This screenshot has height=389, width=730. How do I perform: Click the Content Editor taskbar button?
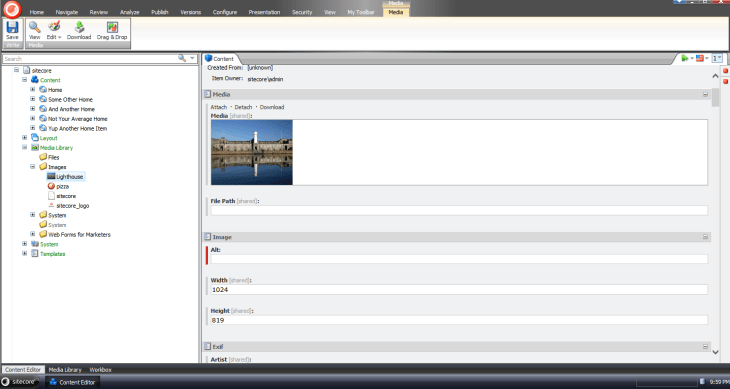72,382
